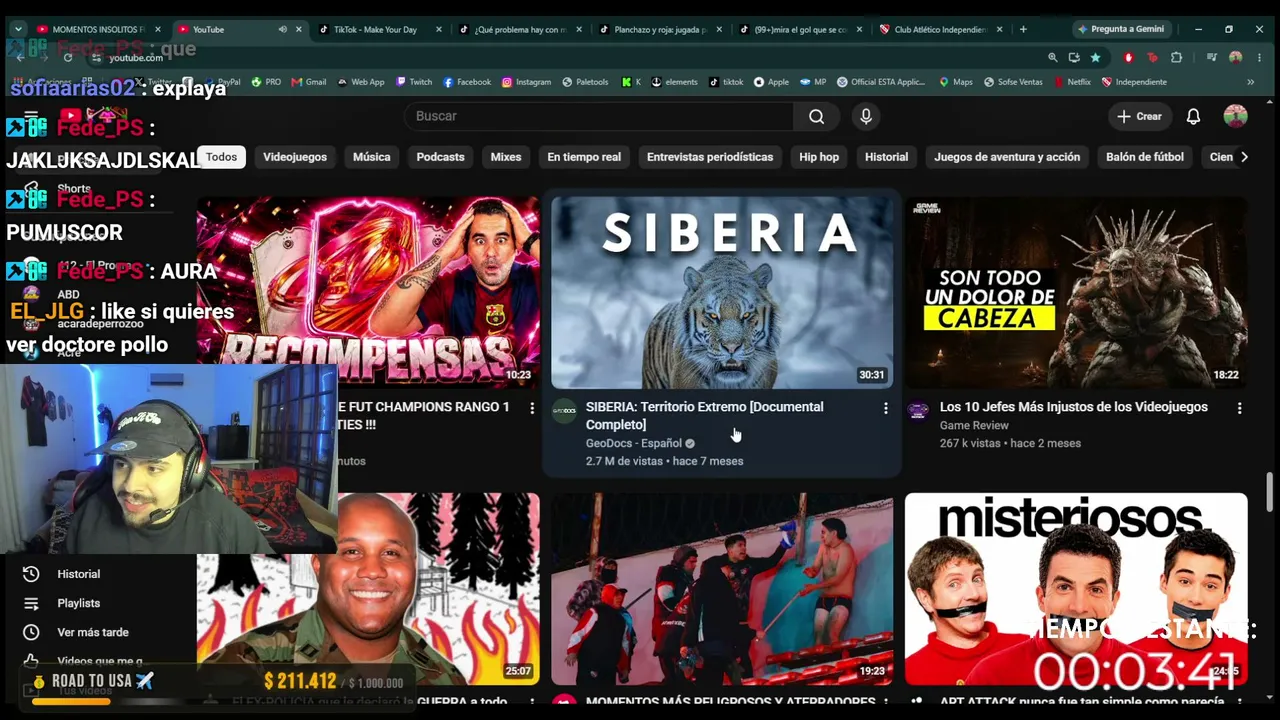Open the Chrome extensions puzzle icon
This screenshot has height=720, width=1280.
(x=1176, y=58)
